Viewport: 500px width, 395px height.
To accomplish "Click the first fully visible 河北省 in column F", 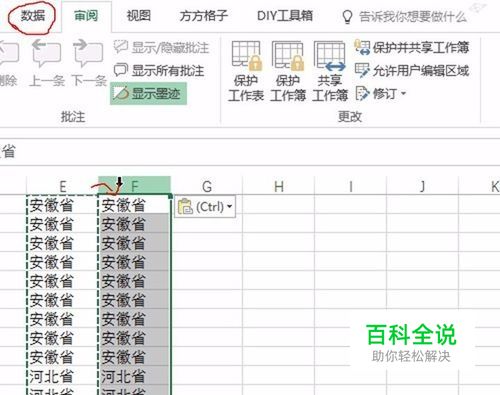I will pos(135,376).
